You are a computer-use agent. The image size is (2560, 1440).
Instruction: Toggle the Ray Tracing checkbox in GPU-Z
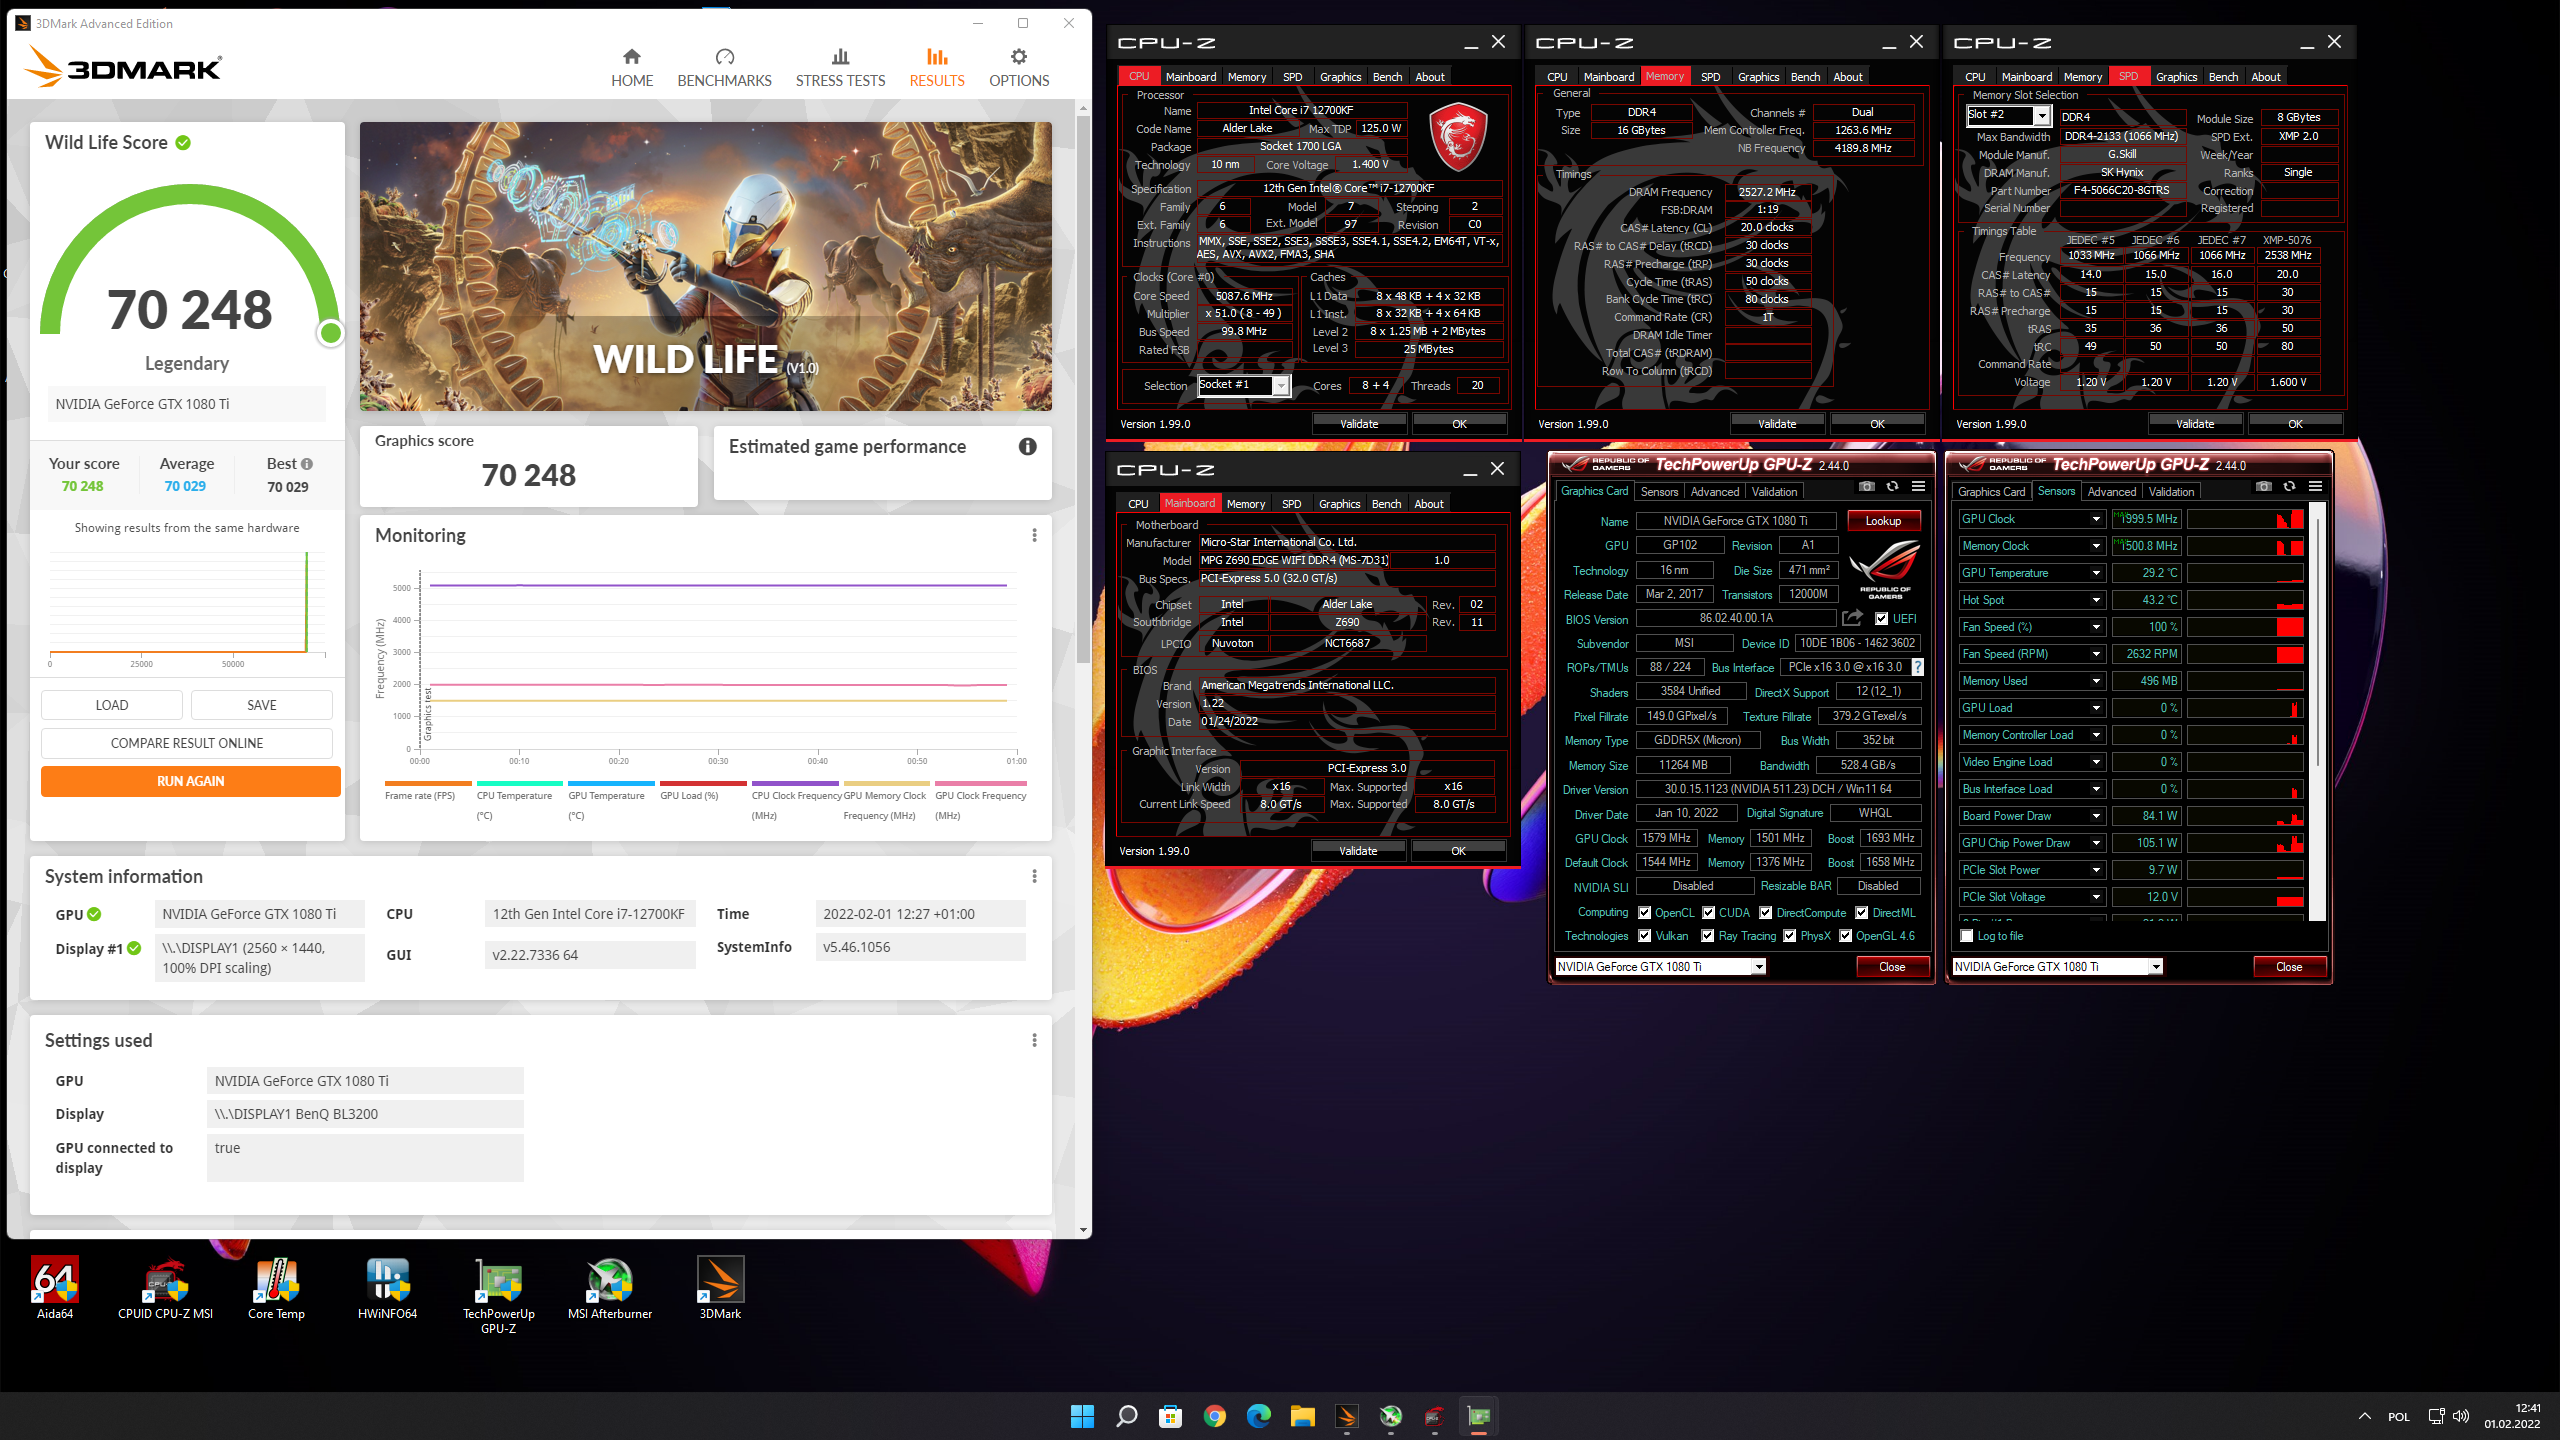click(x=1708, y=936)
